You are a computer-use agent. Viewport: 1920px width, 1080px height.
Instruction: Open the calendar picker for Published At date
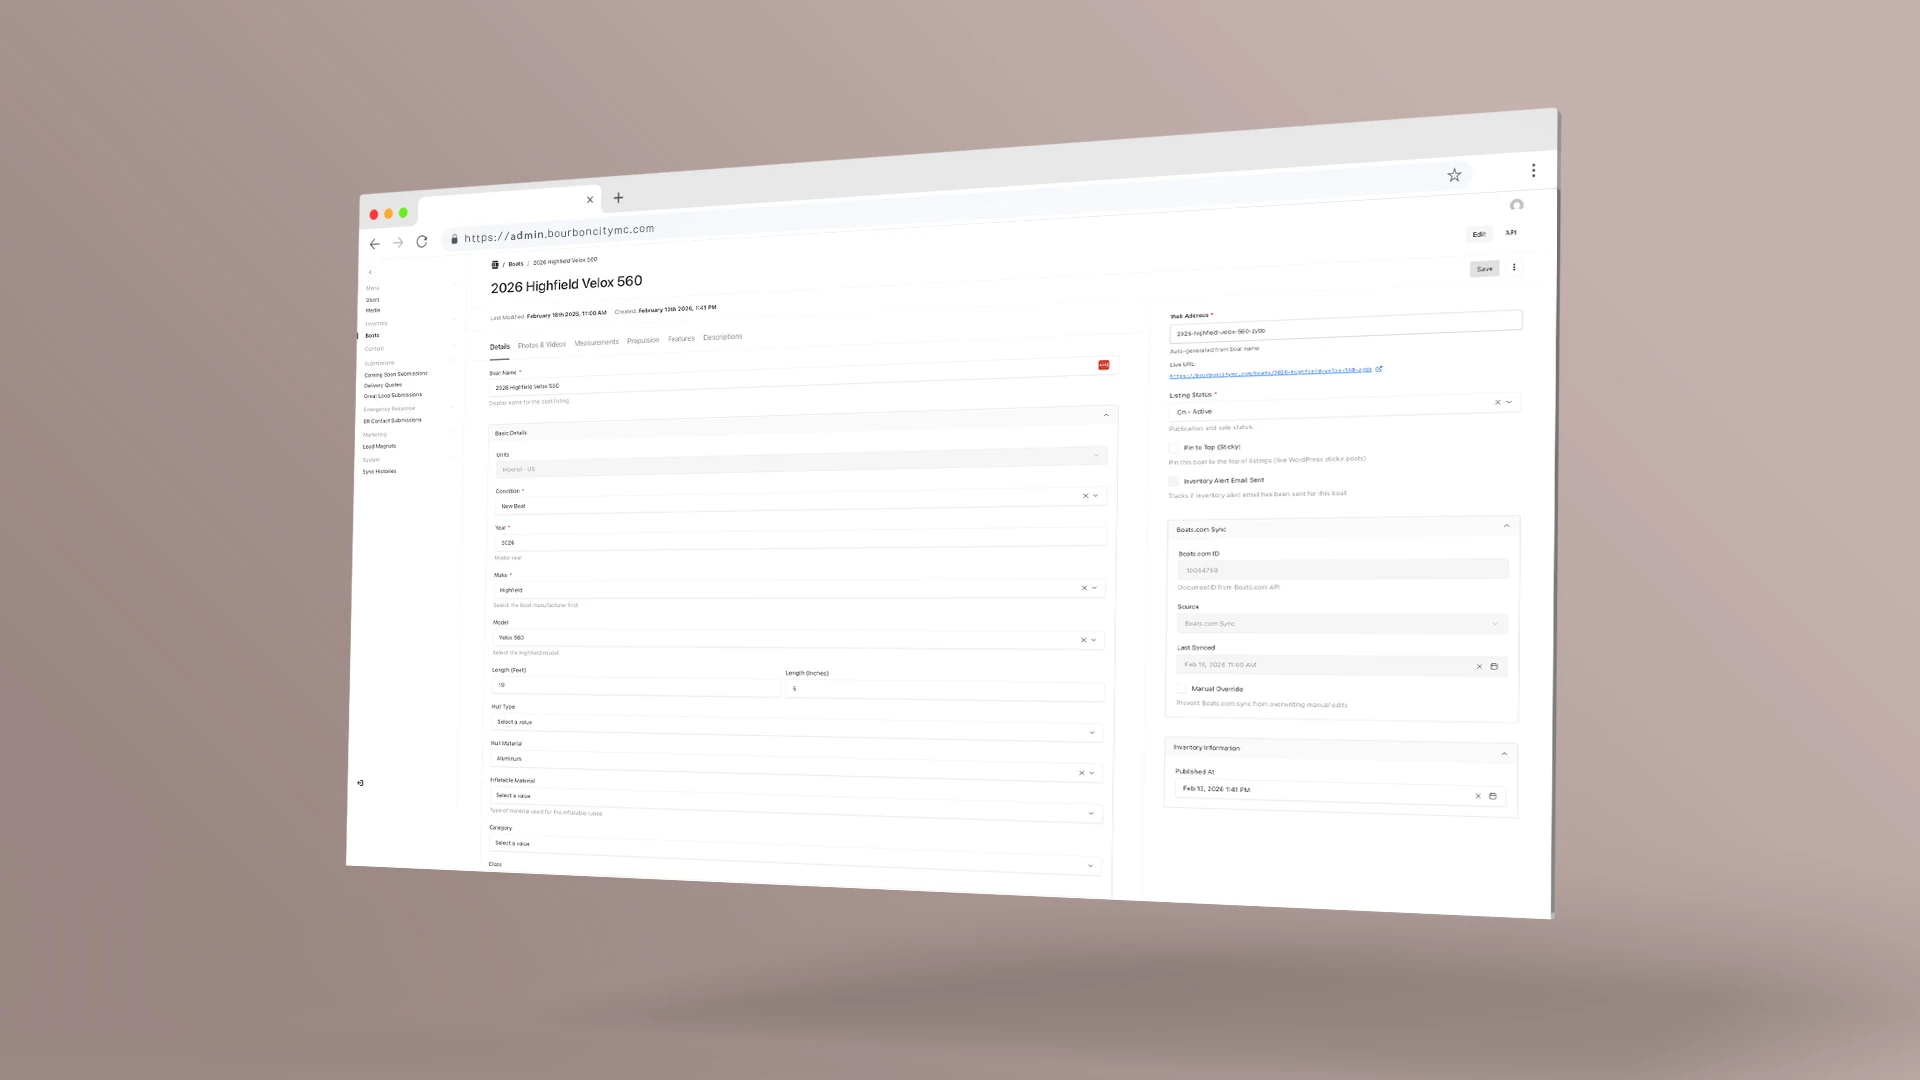[1493, 796]
